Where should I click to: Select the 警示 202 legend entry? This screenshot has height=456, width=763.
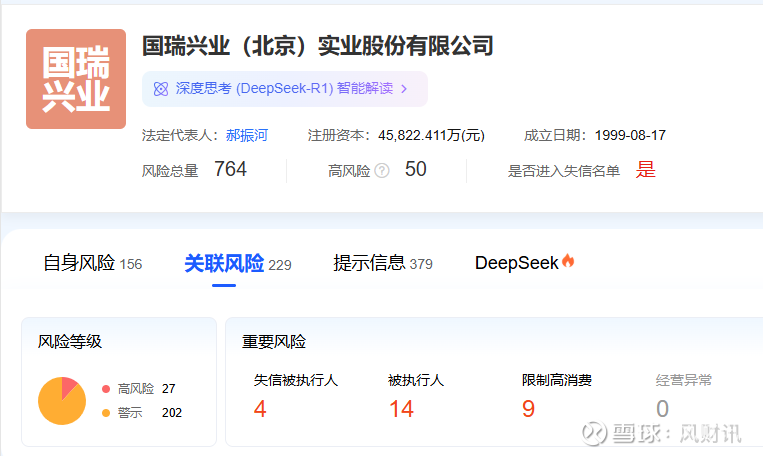coord(142,413)
